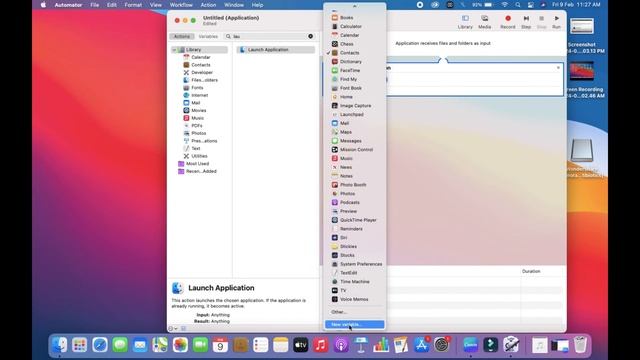Viewport: 640px width, 360px height.
Task: Remove the workflow action with X
Action: (558, 68)
